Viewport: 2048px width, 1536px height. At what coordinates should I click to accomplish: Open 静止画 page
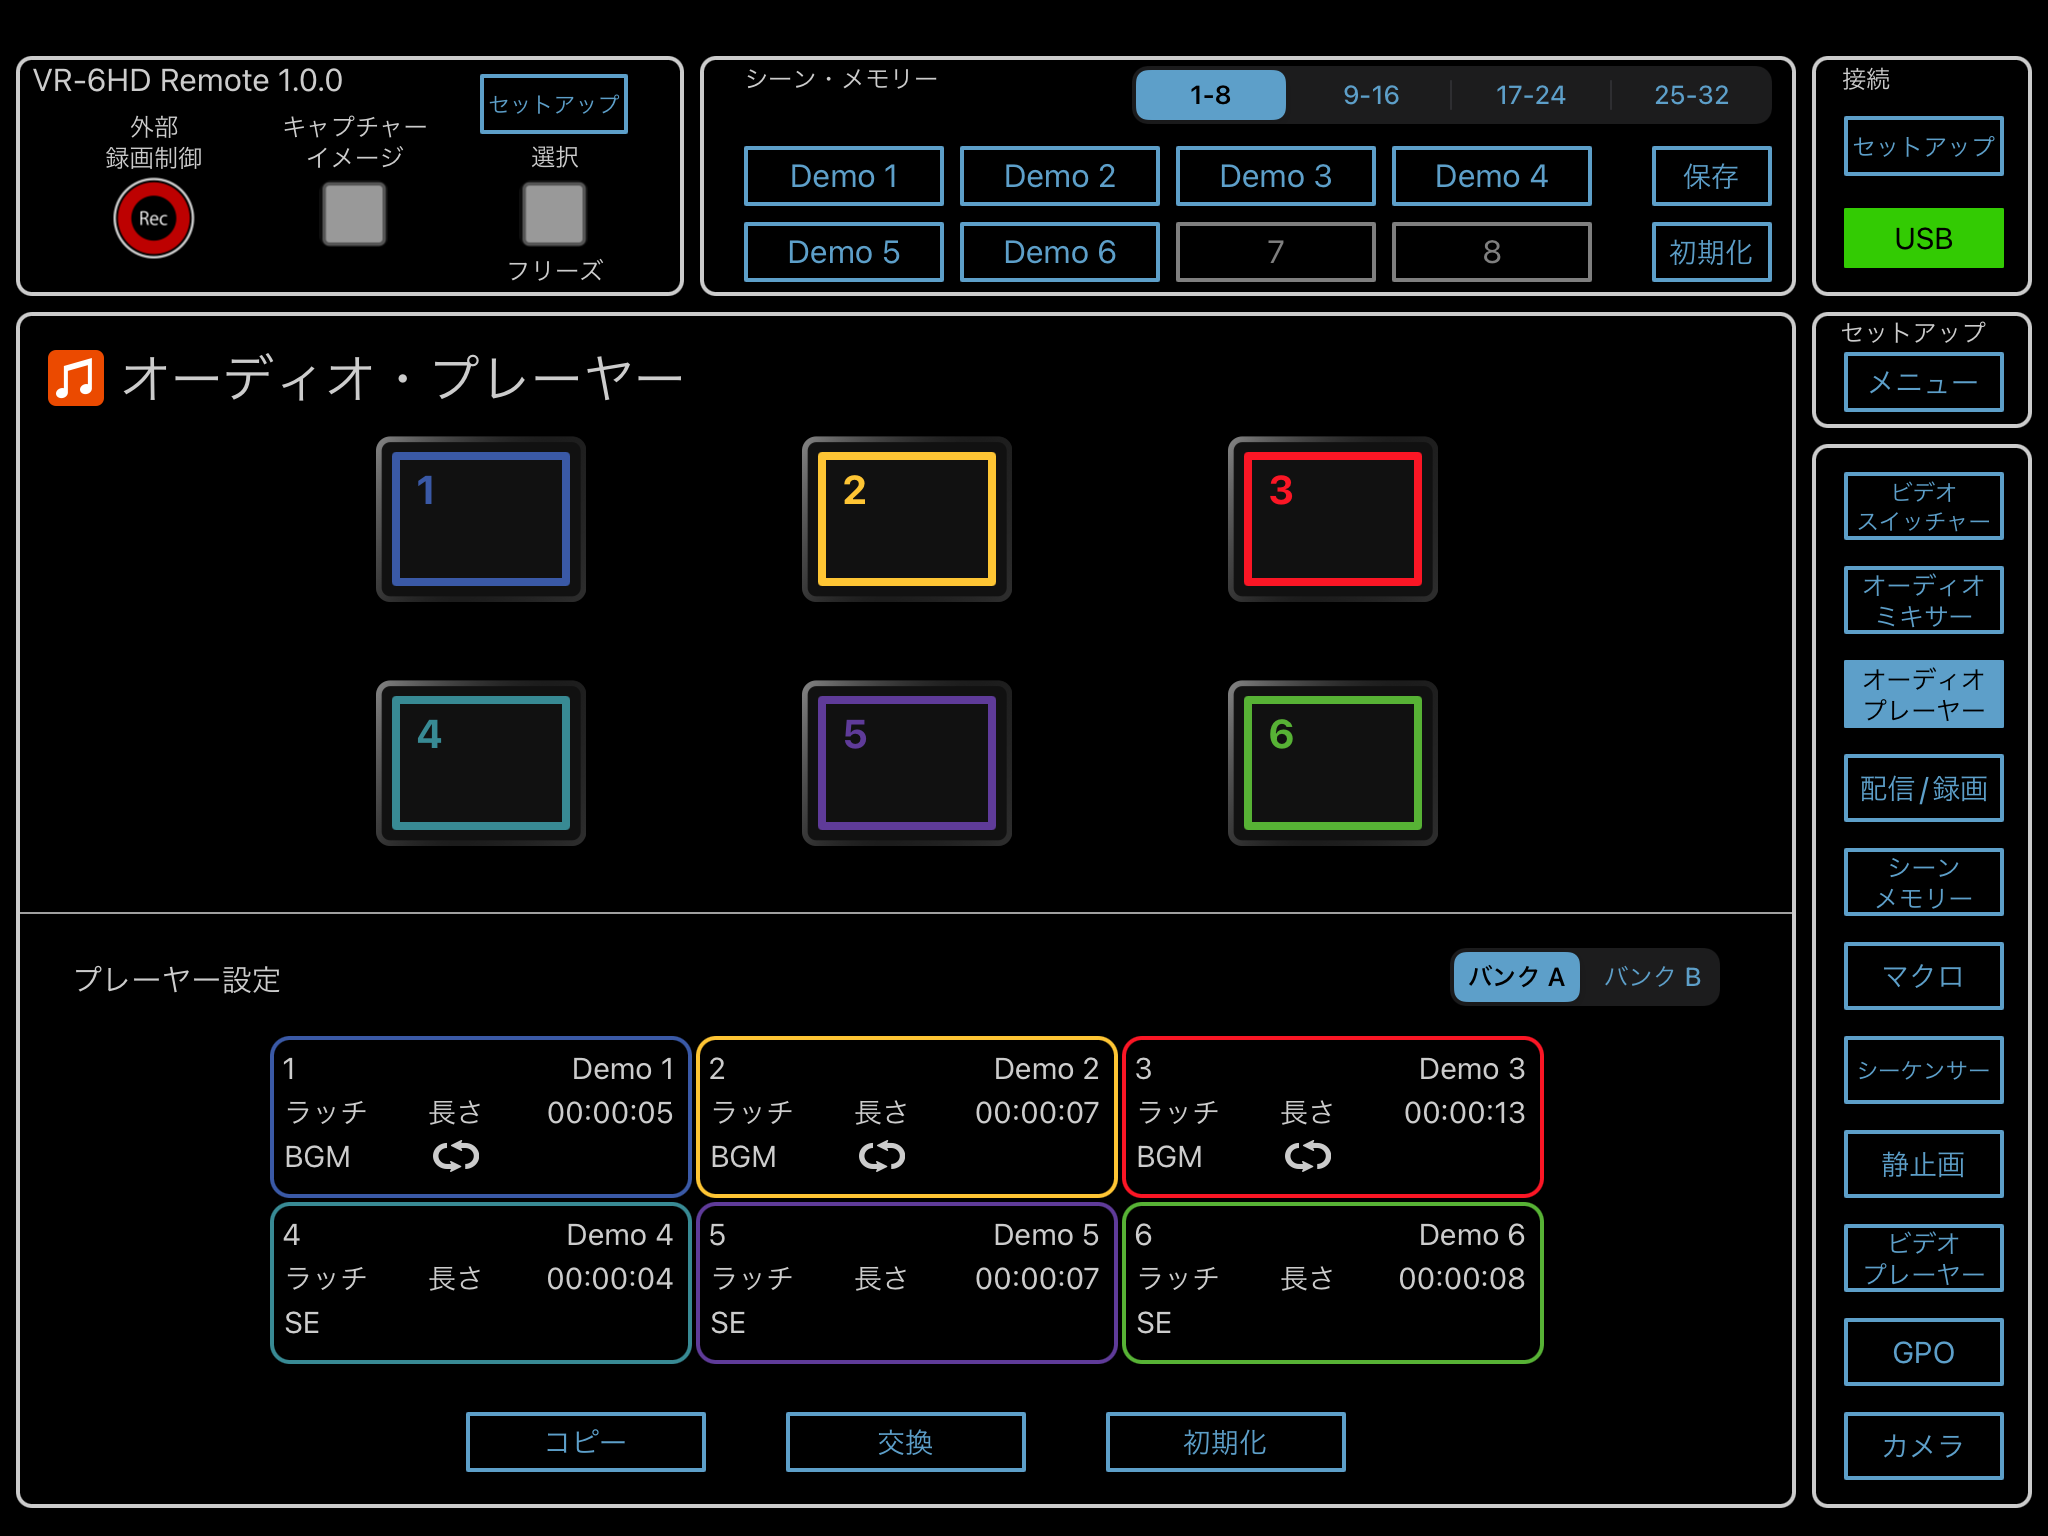(1923, 1164)
